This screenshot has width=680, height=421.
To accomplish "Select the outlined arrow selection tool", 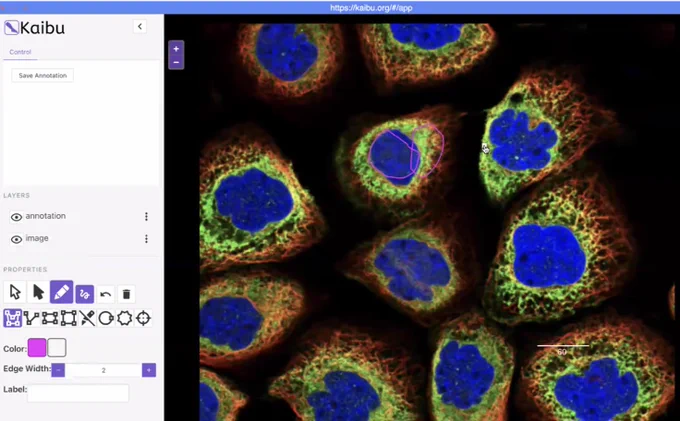I will click(15, 292).
